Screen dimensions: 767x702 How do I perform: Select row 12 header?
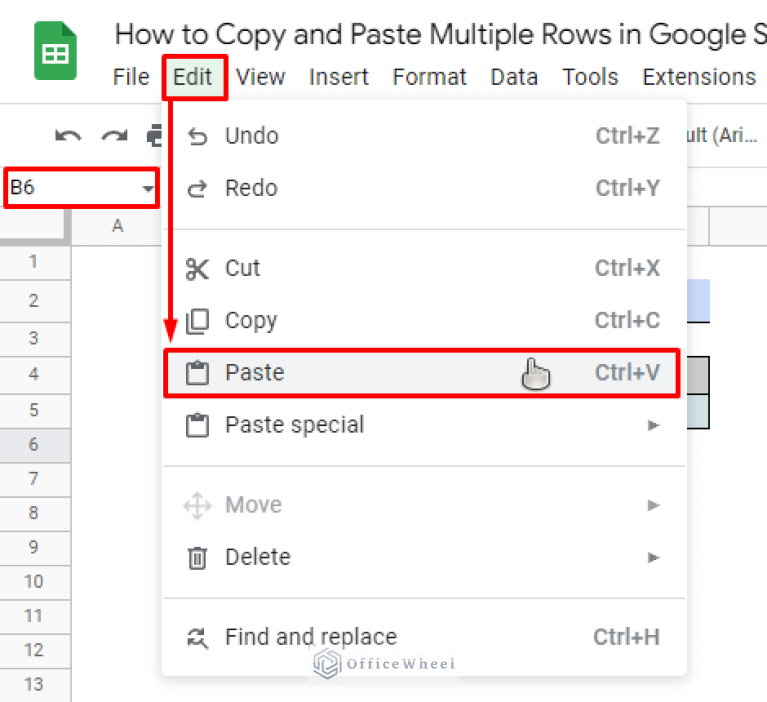pyautogui.click(x=33, y=651)
